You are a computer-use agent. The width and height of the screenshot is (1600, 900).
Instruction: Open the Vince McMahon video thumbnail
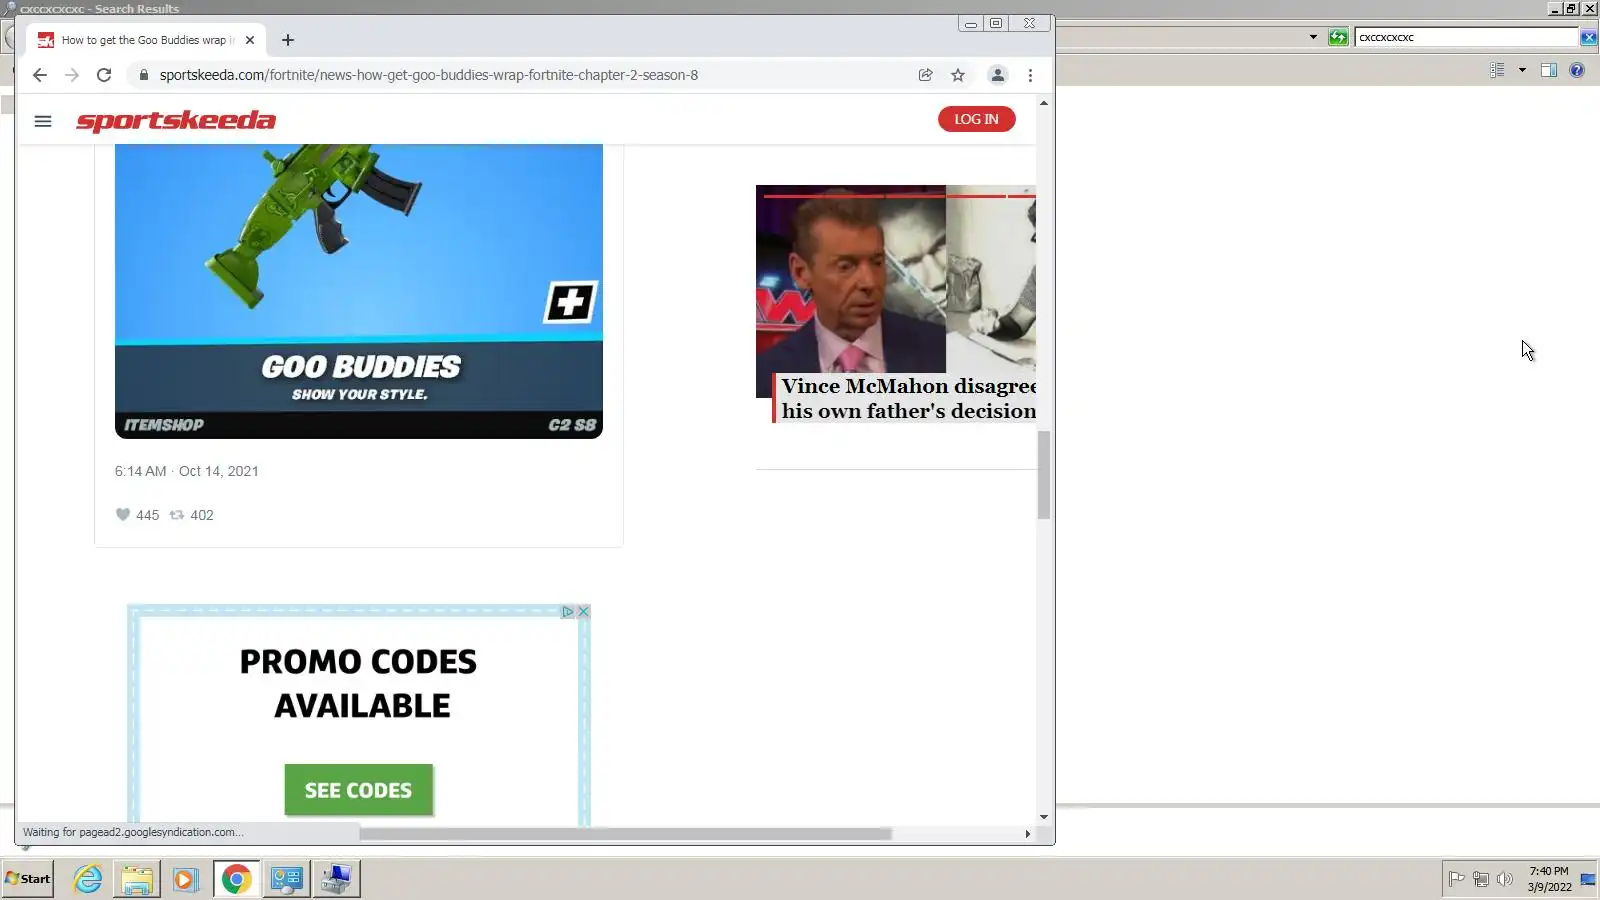pyautogui.click(x=896, y=279)
